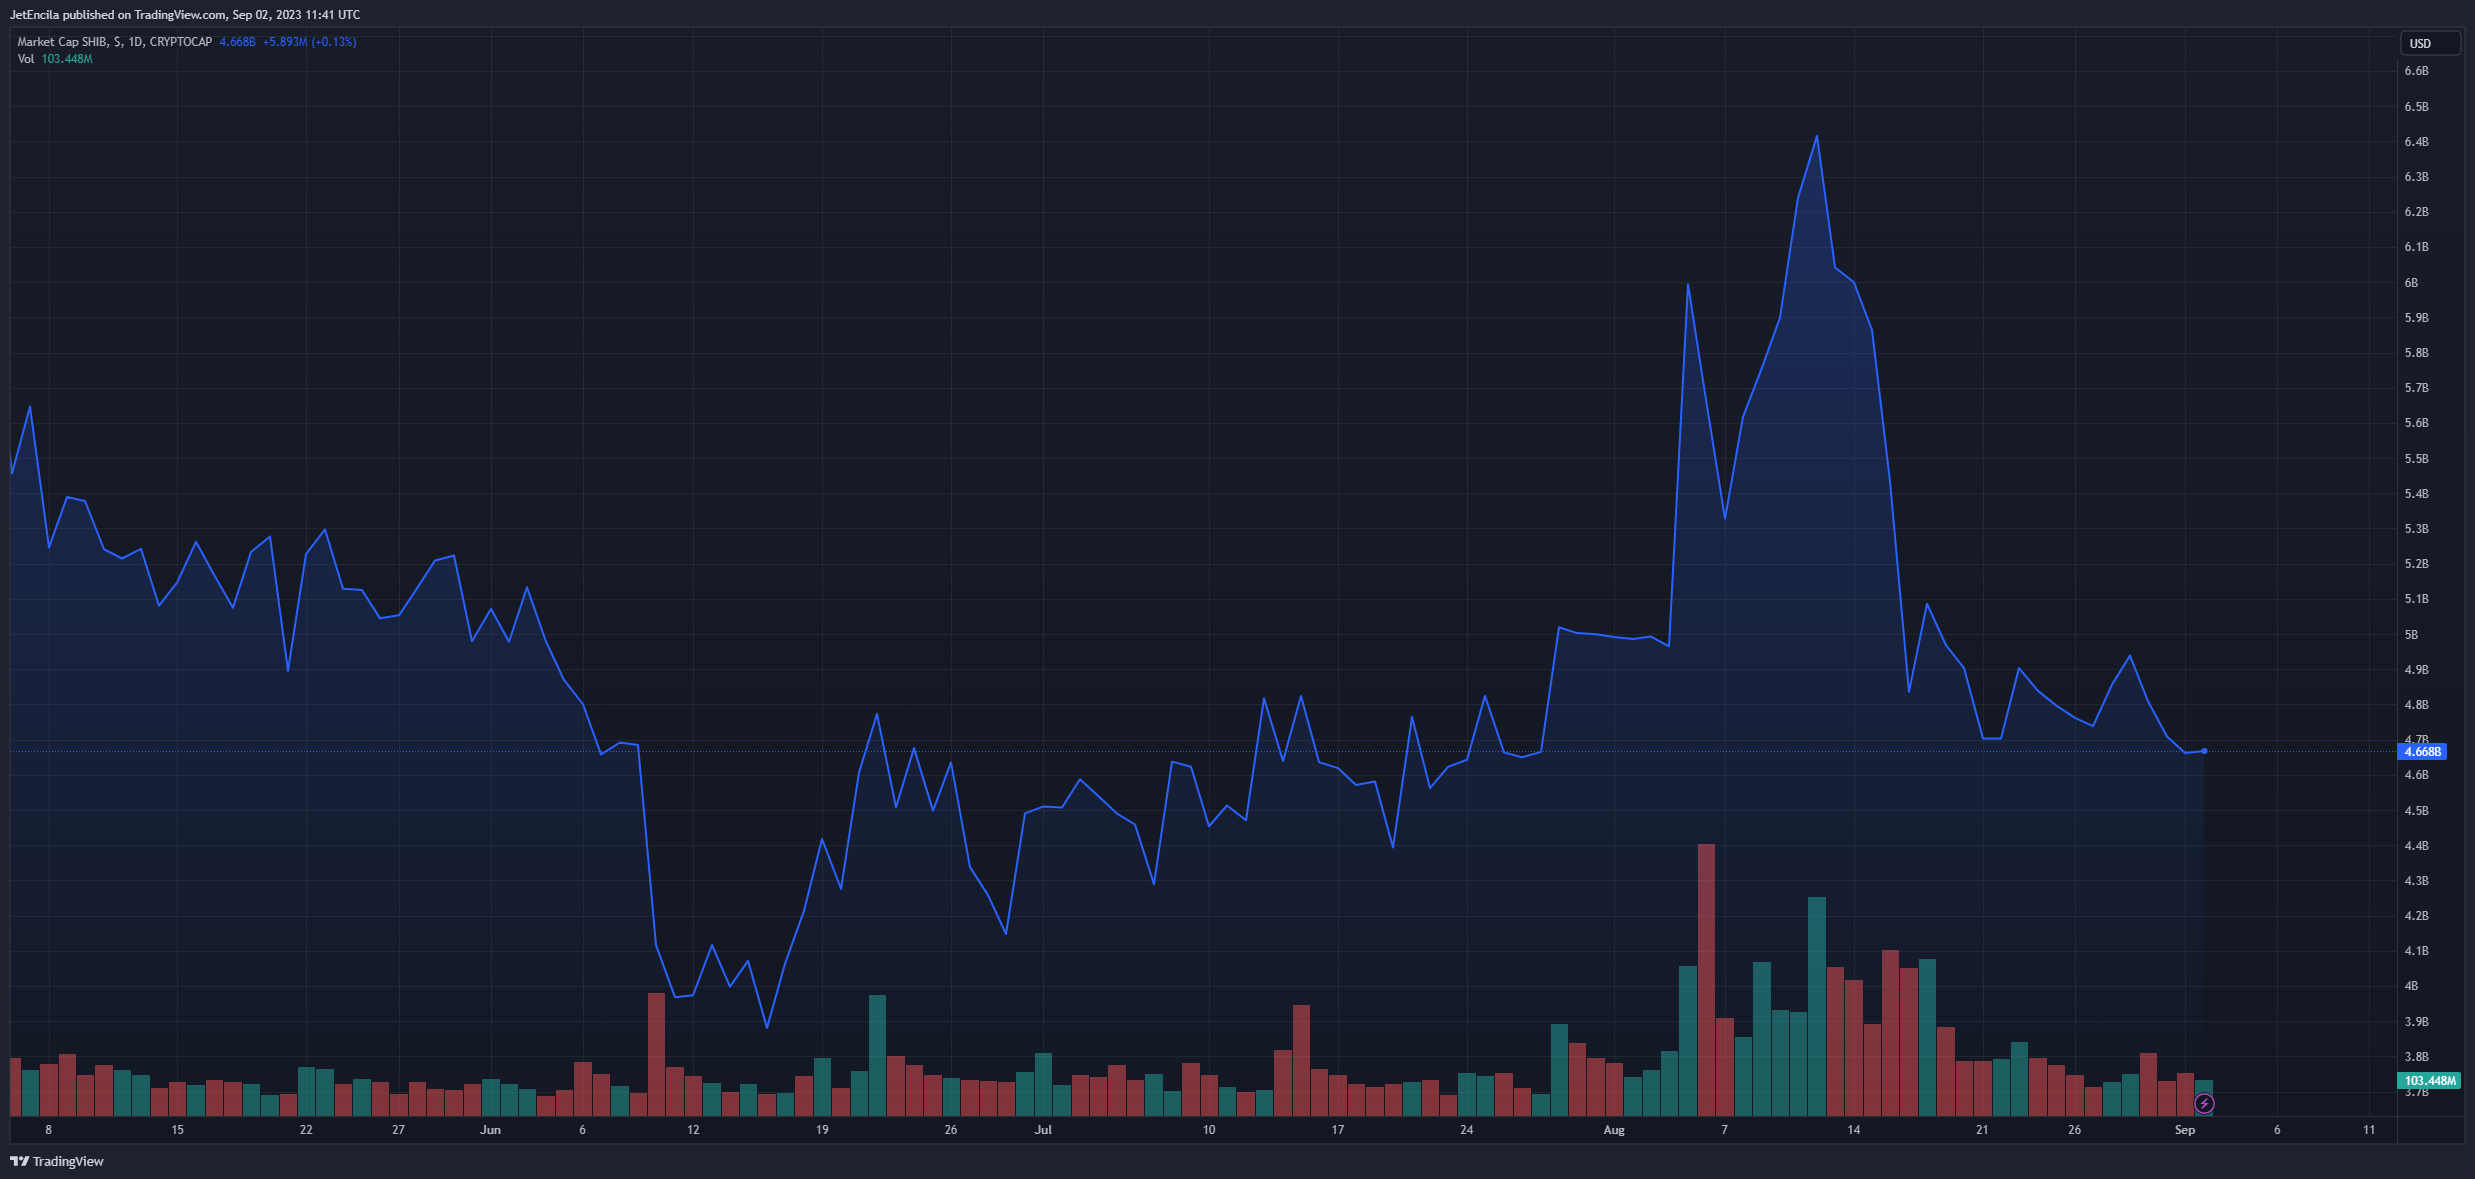
Task: Click the '10' date label on the time axis
Action: (1209, 1130)
